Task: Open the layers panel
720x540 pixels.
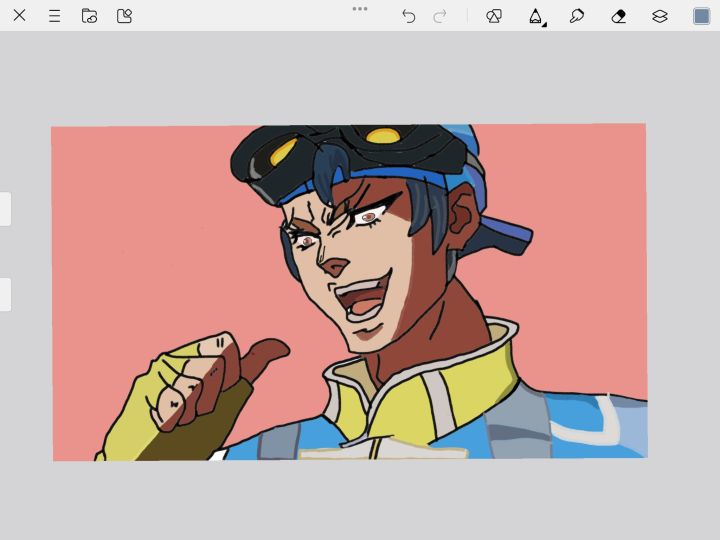Action: (660, 17)
